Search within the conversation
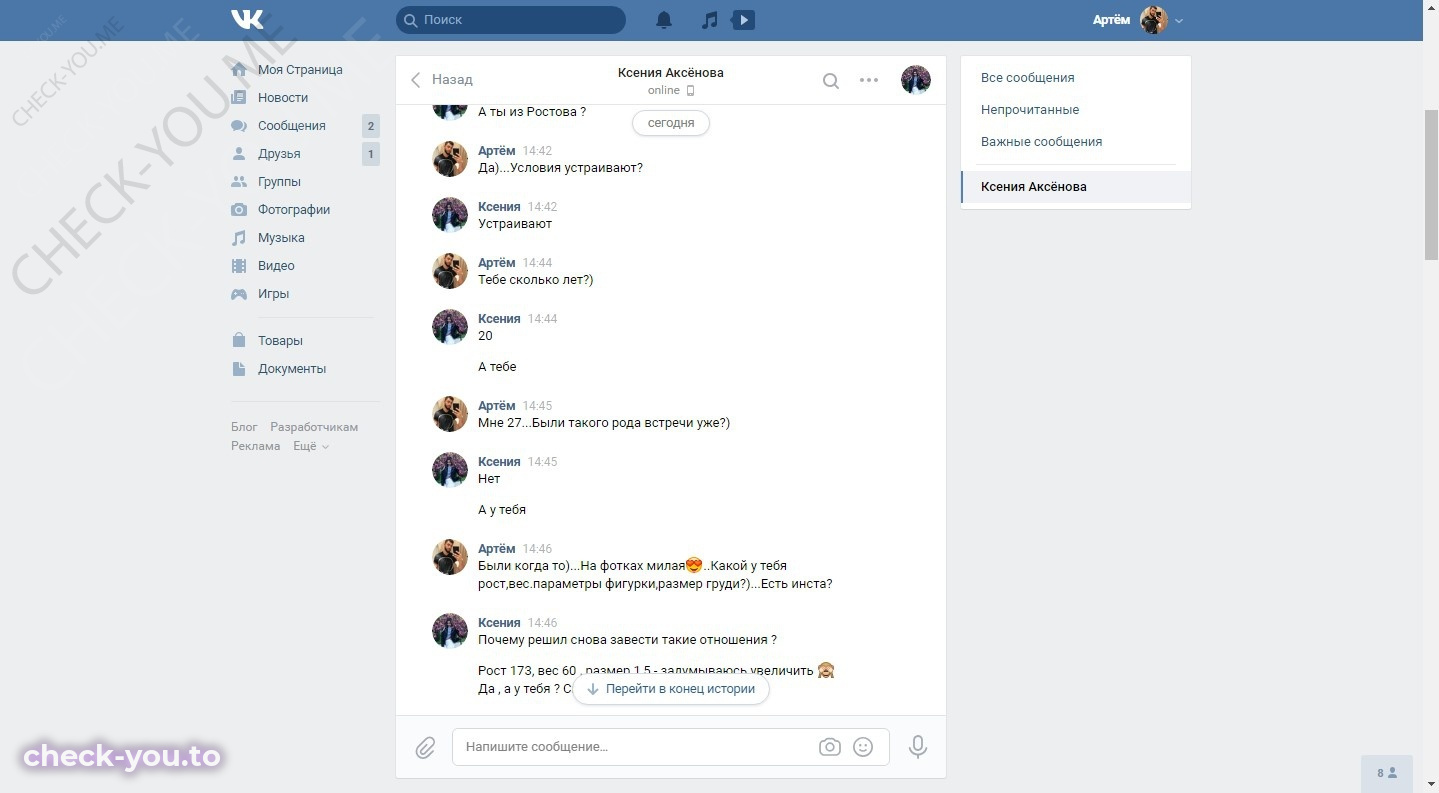 (831, 81)
